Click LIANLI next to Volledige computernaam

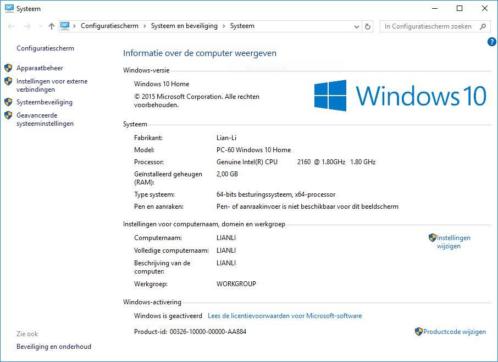pyautogui.click(x=226, y=251)
